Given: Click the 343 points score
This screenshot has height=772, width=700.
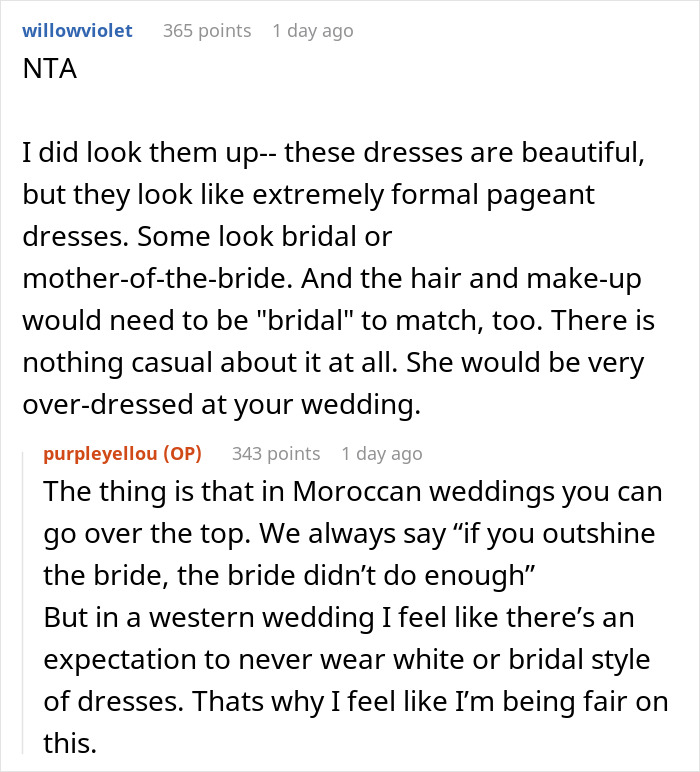Looking at the screenshot, I should point(276,454).
